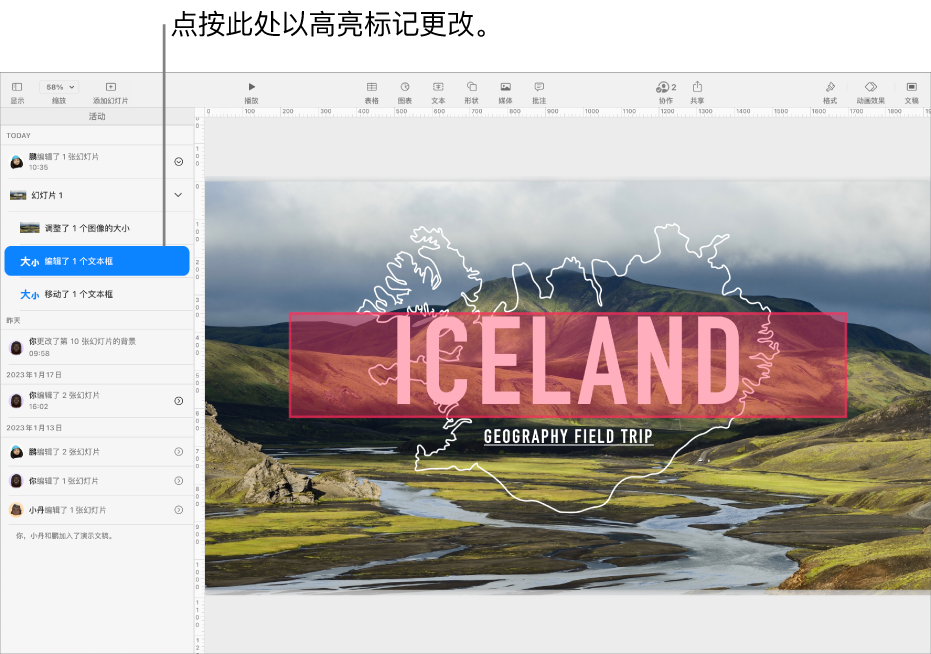Expand the 你编辑了 1 张幻灯片 entry

pos(178,481)
